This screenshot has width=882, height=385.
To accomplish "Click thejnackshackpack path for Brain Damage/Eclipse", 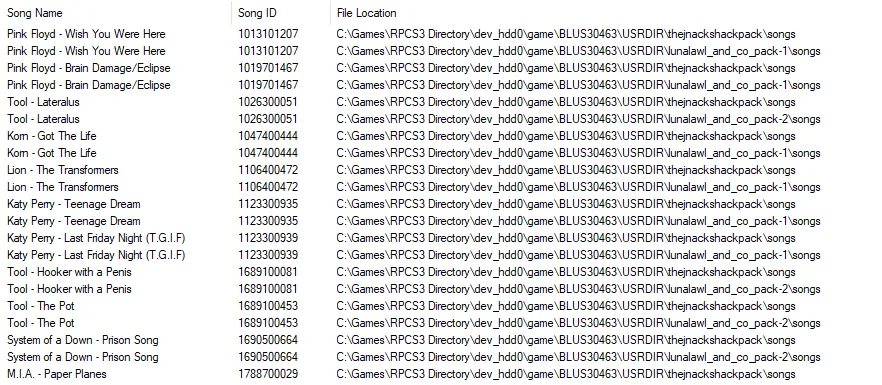I will 566,68.
